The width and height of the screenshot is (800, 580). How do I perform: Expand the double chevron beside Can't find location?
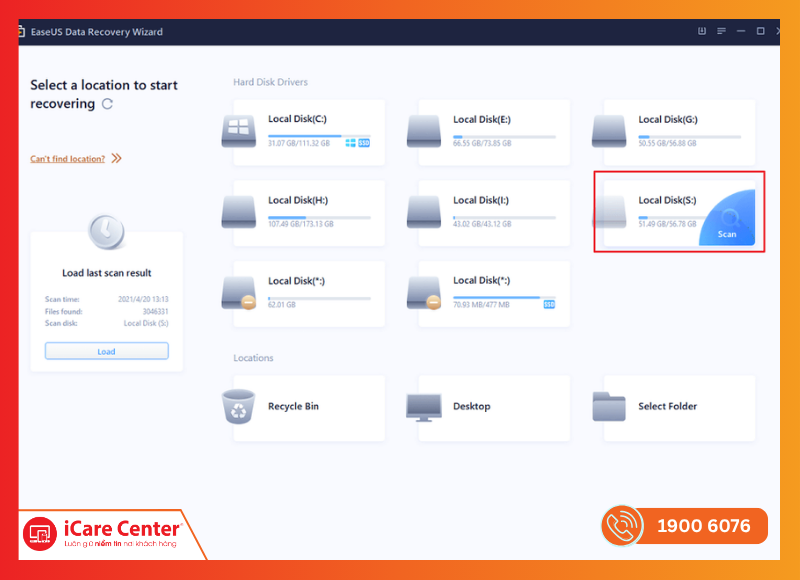tap(116, 158)
